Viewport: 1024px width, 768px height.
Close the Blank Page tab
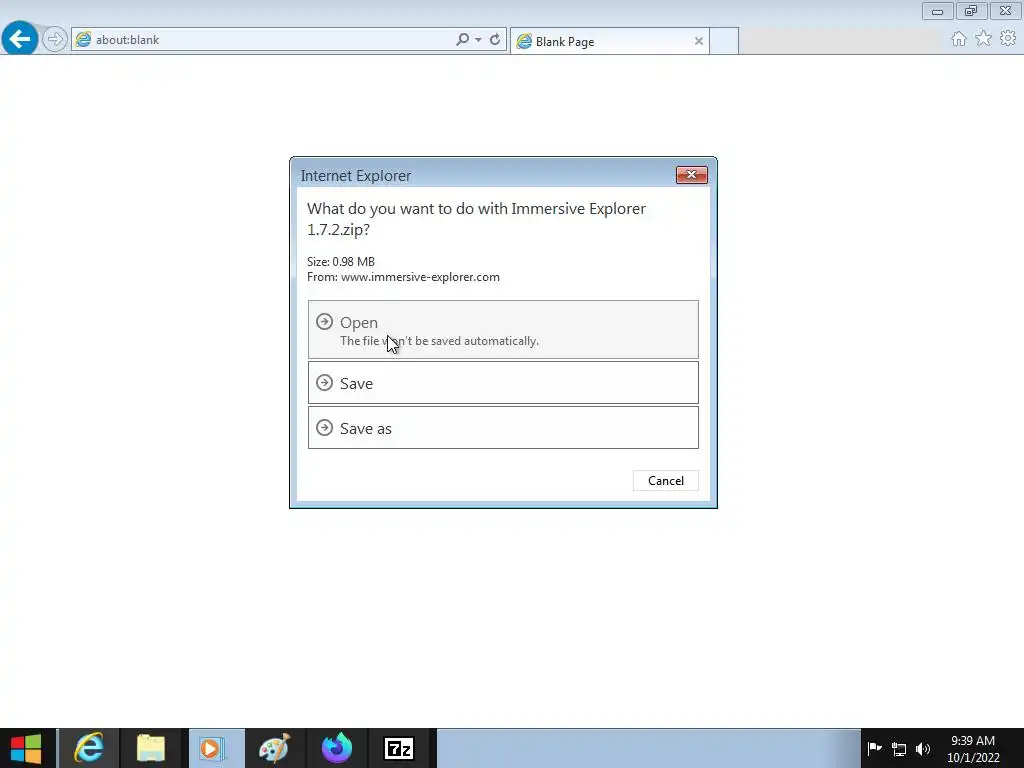click(x=699, y=41)
